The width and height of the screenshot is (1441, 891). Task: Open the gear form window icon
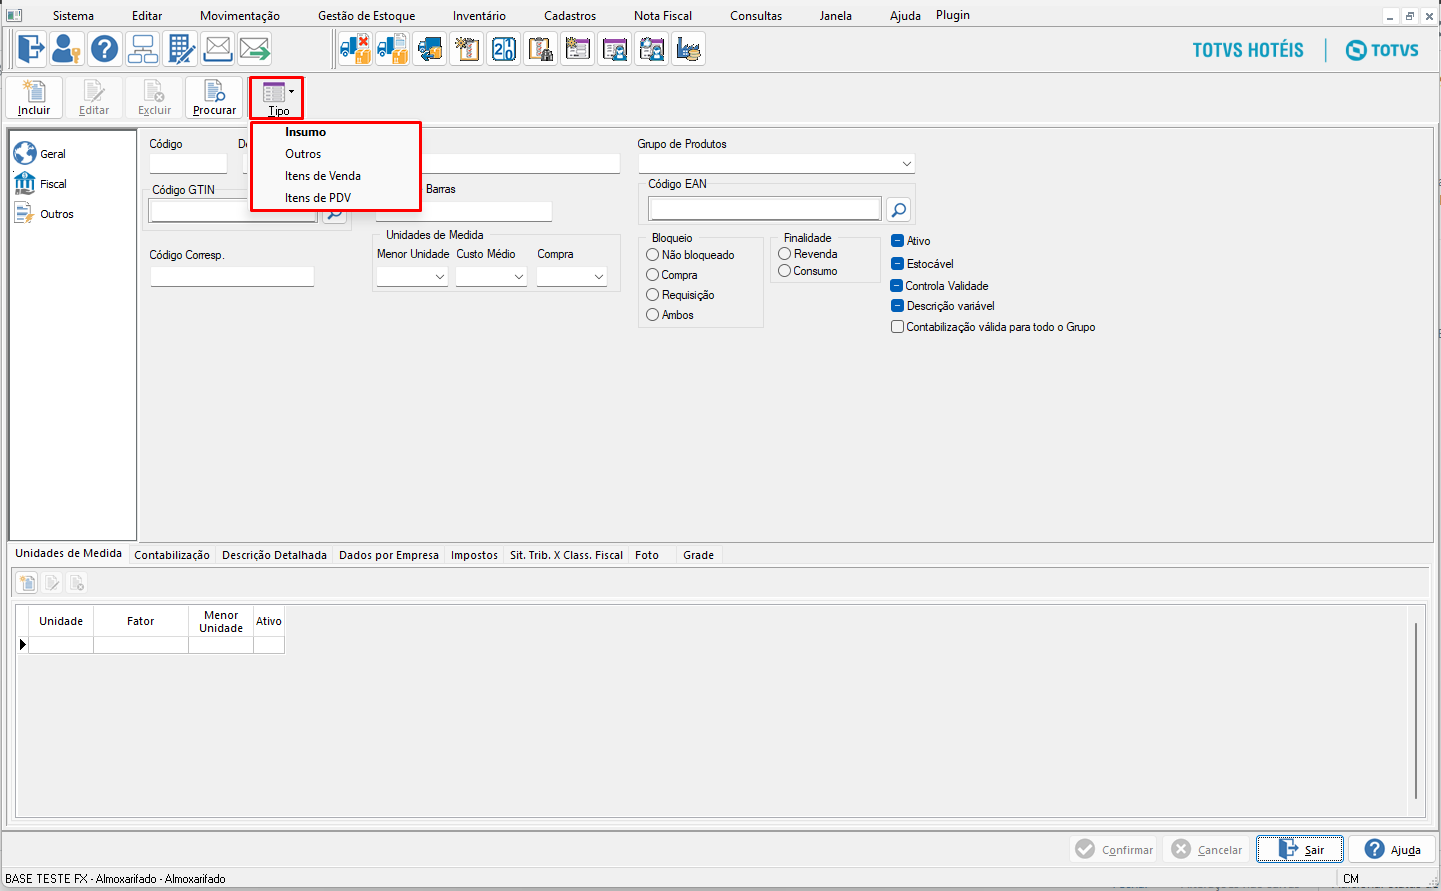(x=577, y=48)
